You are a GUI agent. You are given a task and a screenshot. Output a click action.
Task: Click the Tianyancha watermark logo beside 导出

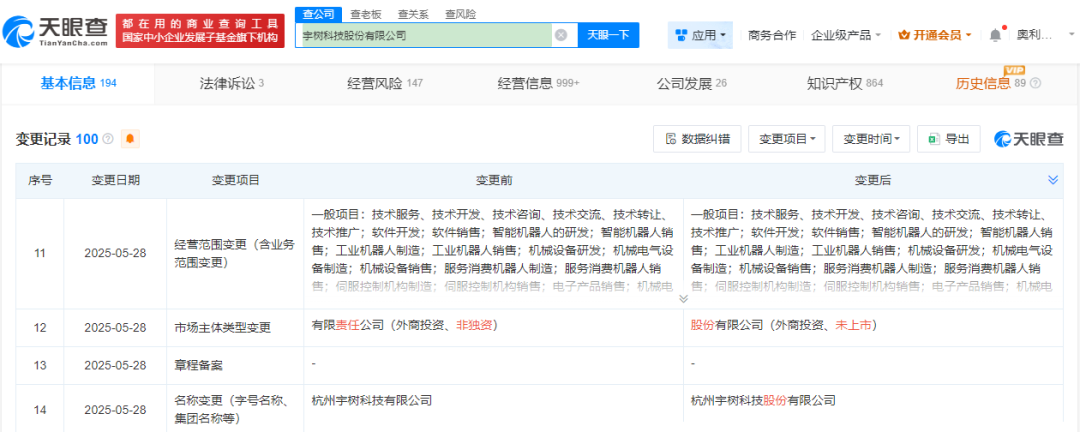pos(1028,139)
